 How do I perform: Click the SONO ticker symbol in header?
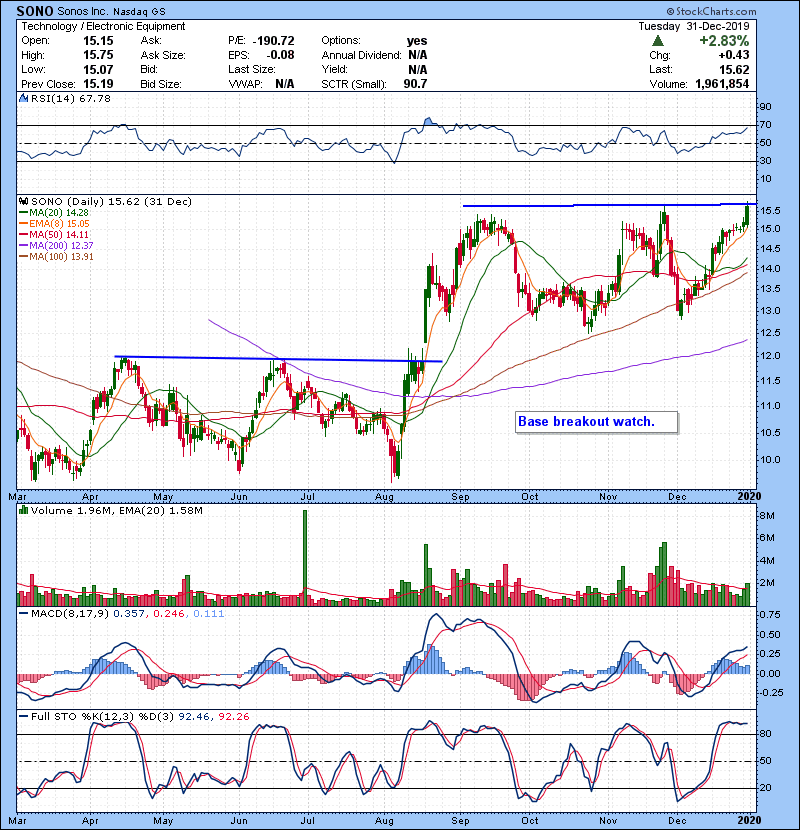point(35,11)
